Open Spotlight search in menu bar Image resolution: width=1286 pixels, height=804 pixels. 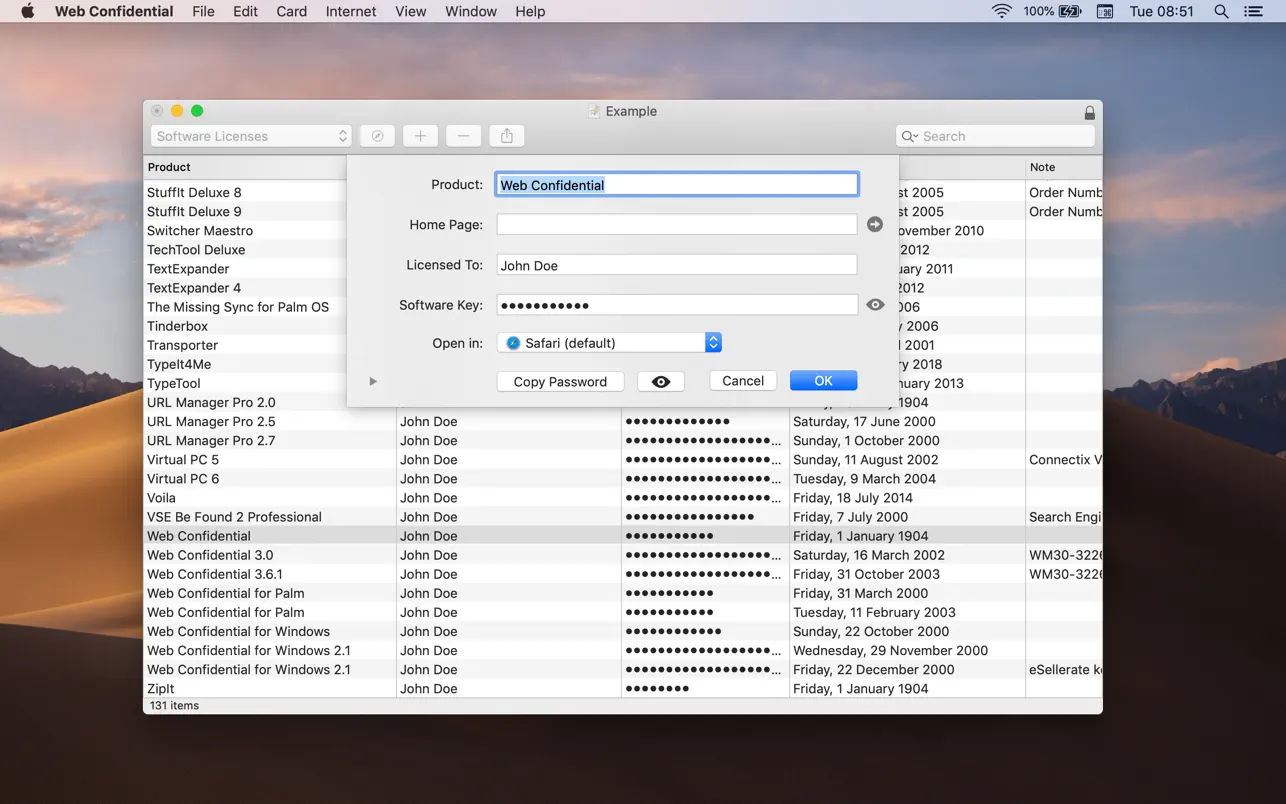click(1221, 11)
